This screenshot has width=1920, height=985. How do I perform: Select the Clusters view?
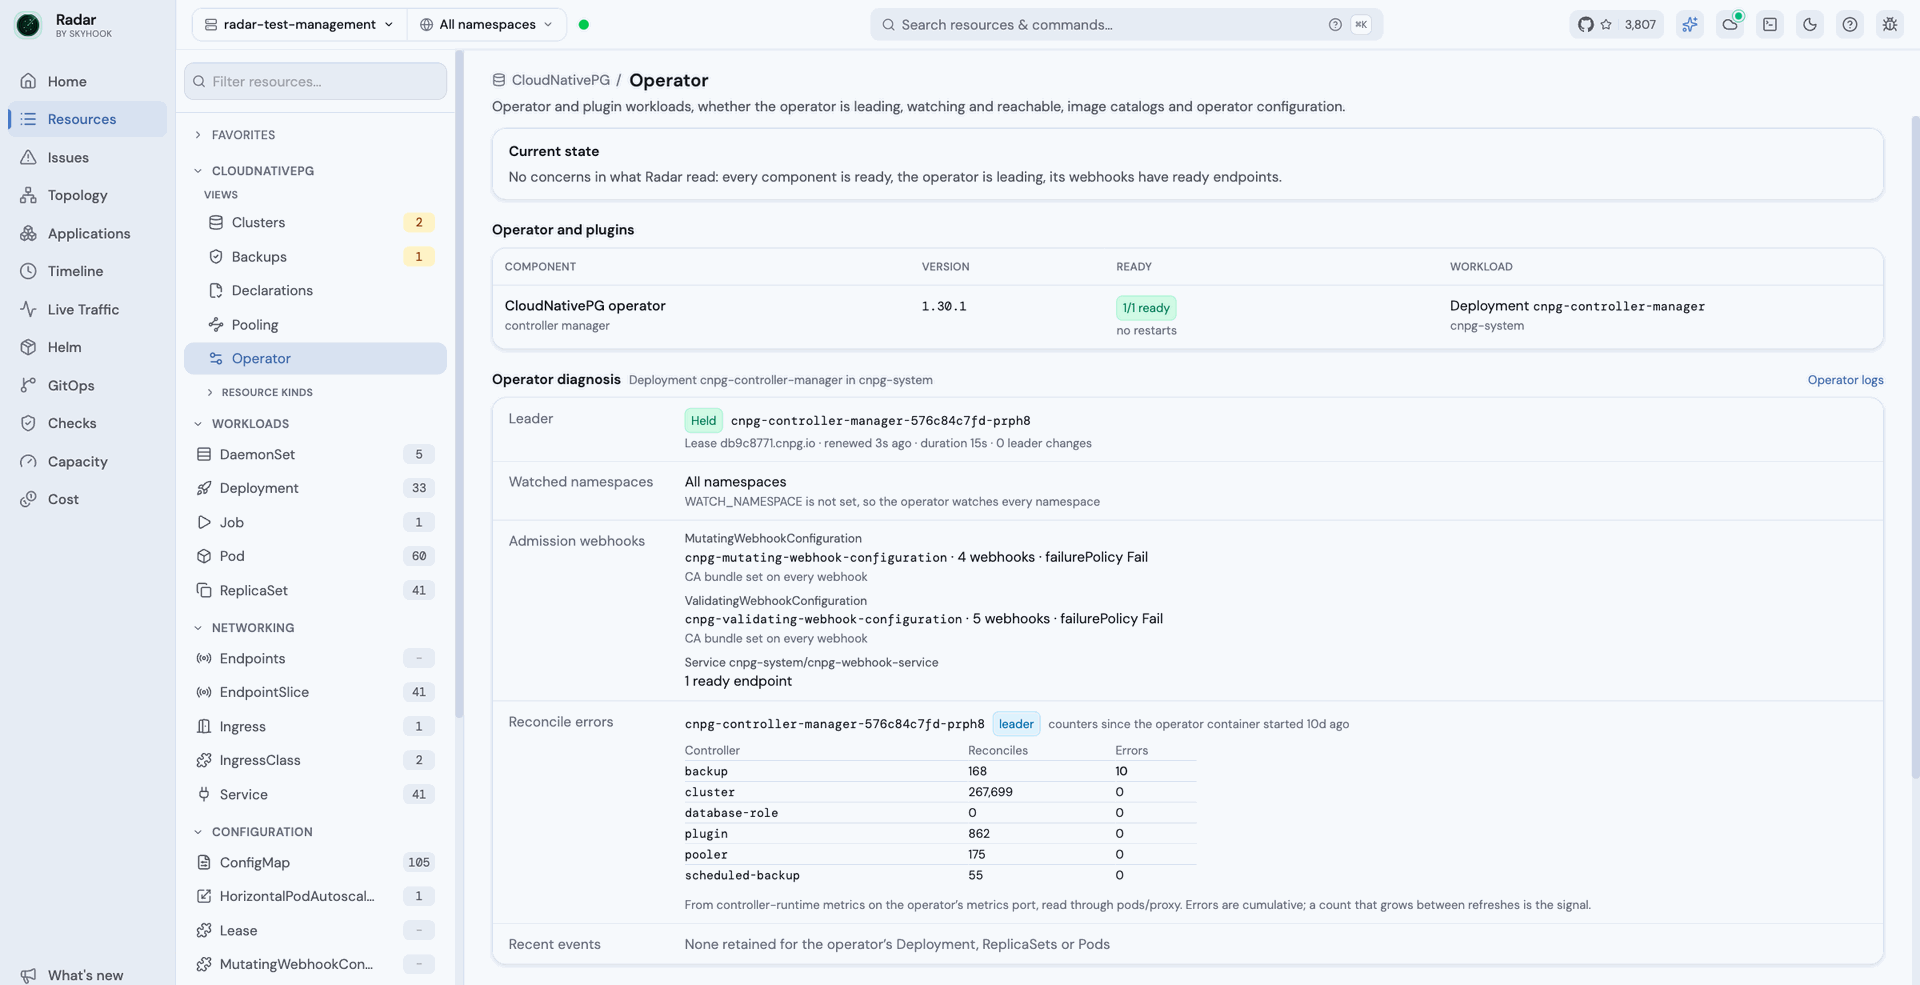315,222
